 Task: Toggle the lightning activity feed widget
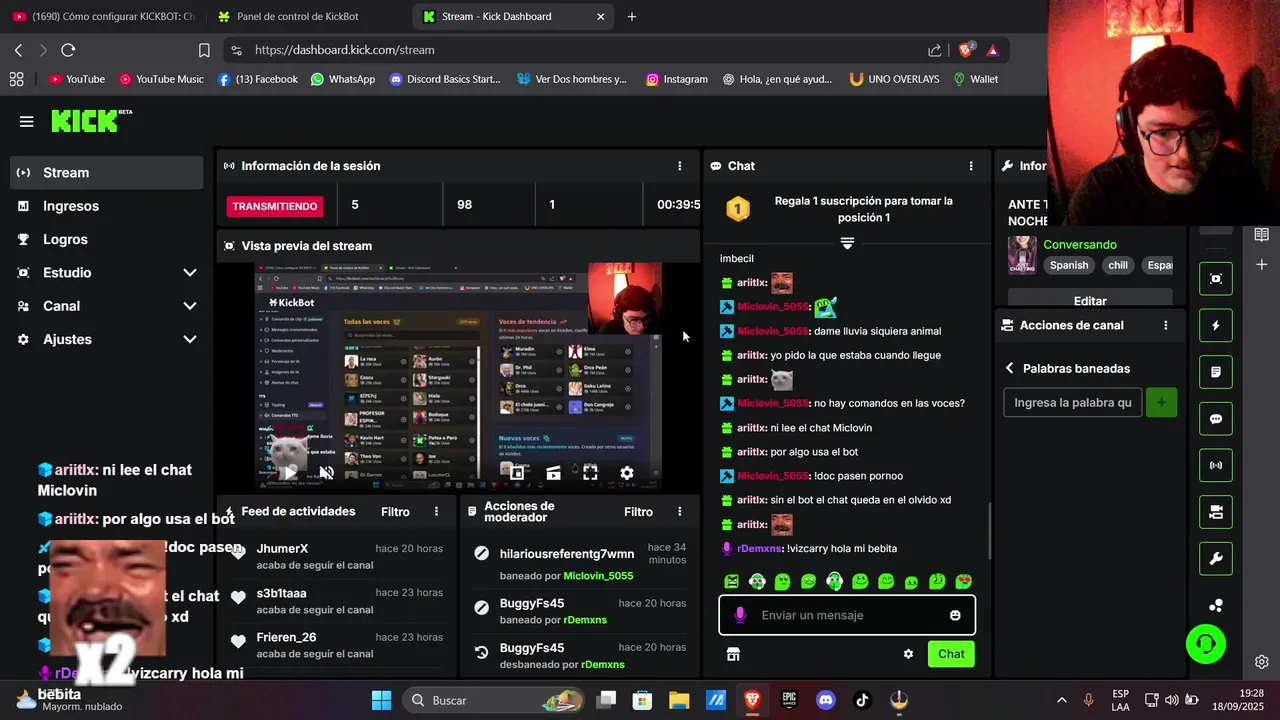tap(1216, 325)
